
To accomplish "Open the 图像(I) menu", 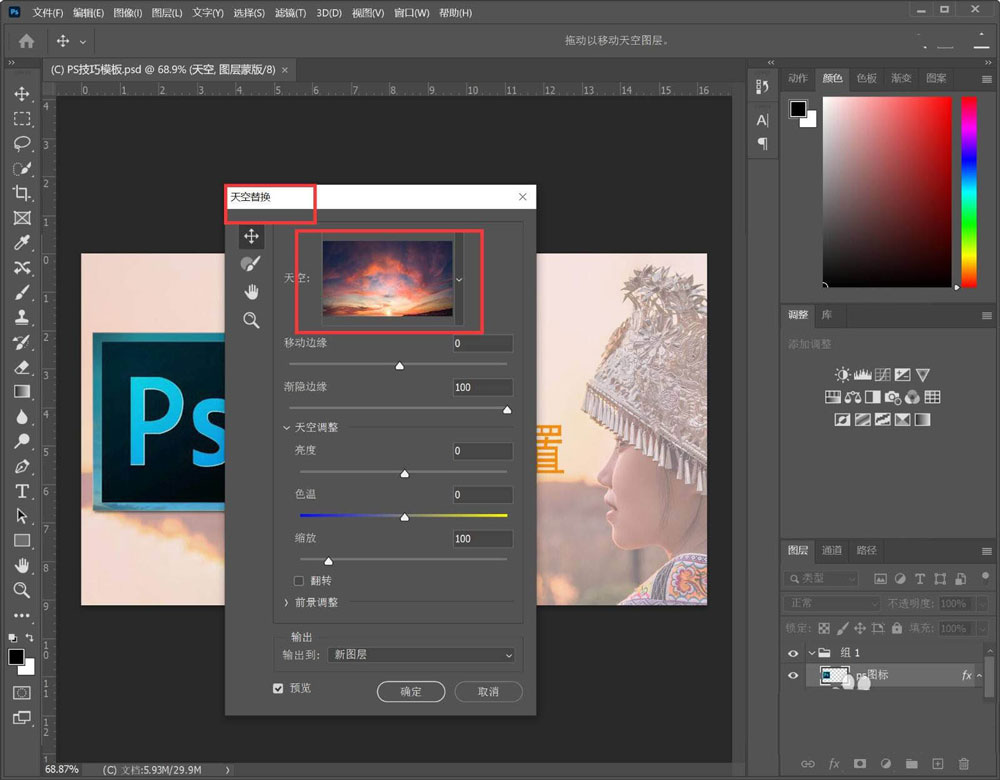I will [128, 13].
